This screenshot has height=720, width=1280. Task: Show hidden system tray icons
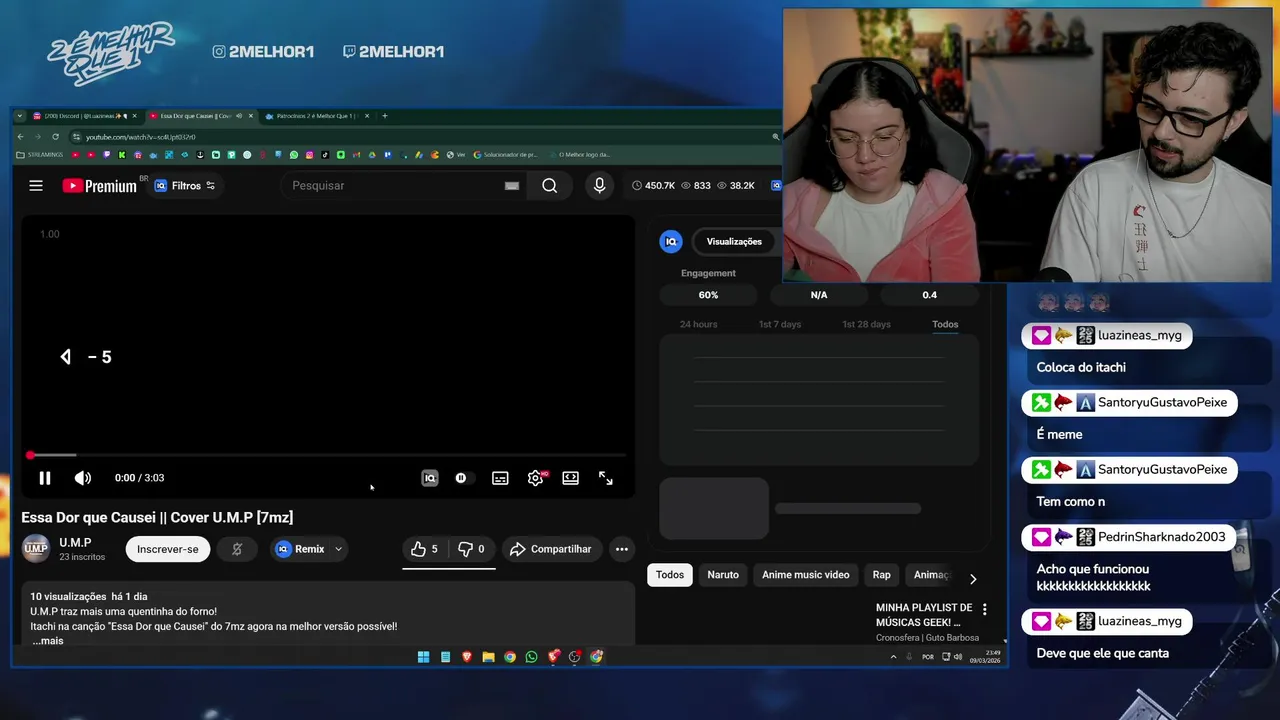(x=894, y=657)
